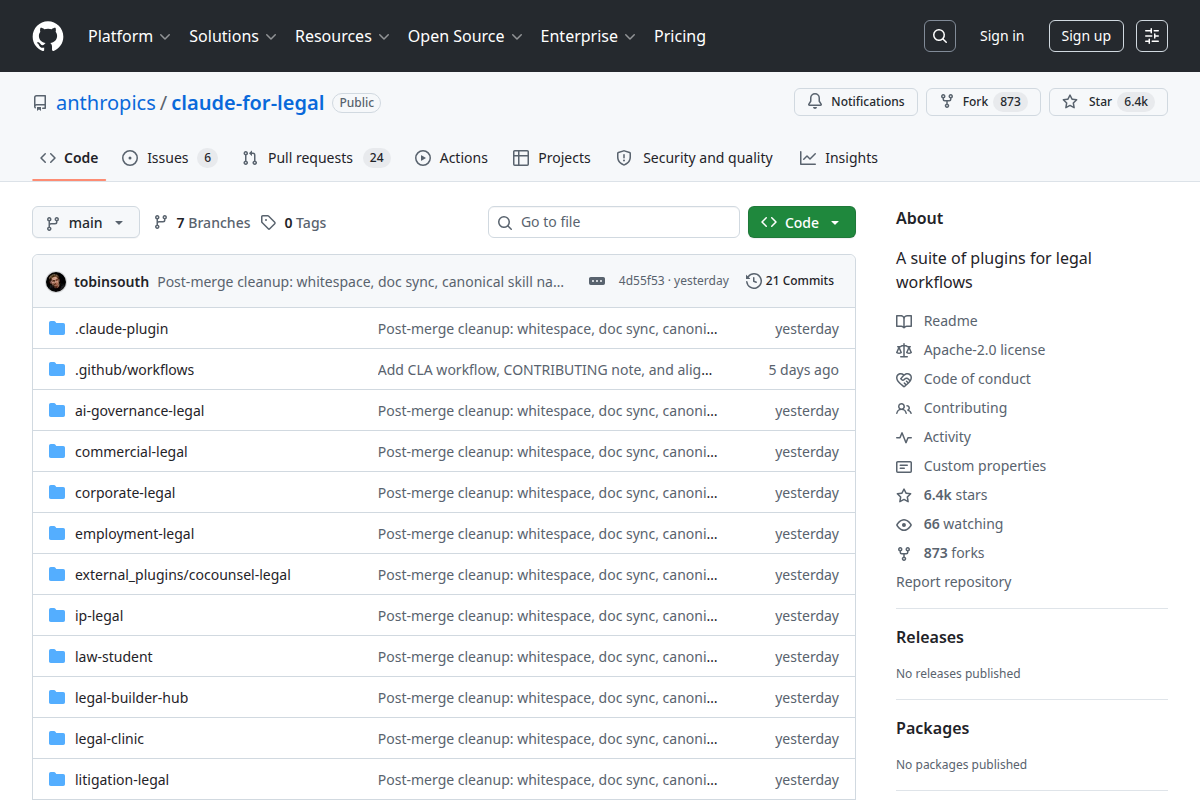Open the Issues tab
This screenshot has height=800, width=1200.
click(x=169, y=158)
